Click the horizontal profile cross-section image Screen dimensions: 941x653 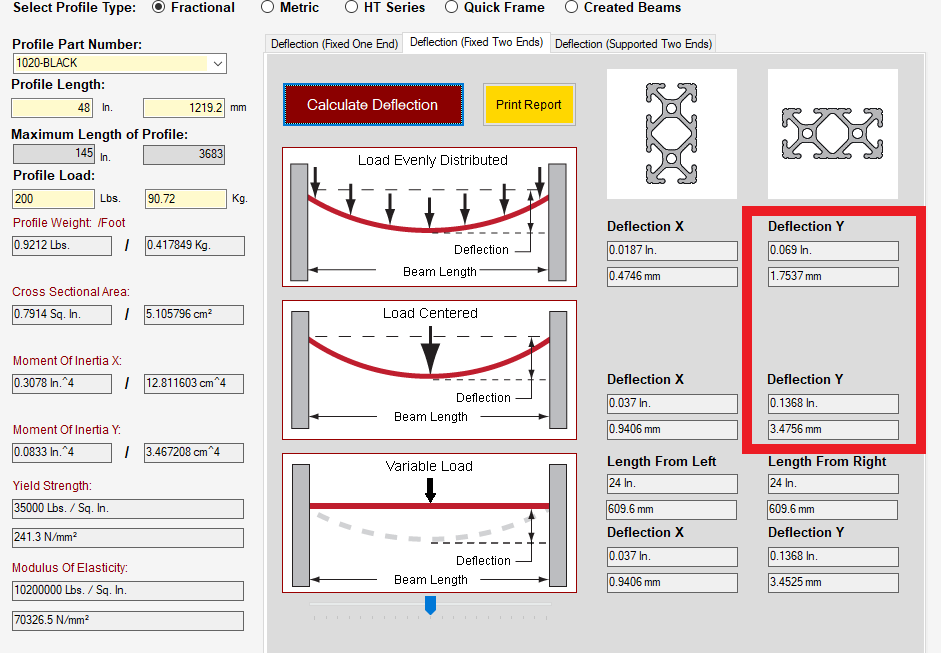click(832, 133)
